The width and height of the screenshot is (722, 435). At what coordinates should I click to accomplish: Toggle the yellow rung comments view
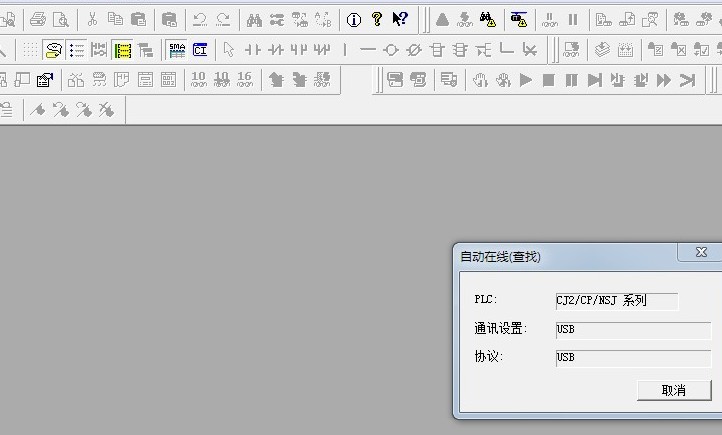53,49
